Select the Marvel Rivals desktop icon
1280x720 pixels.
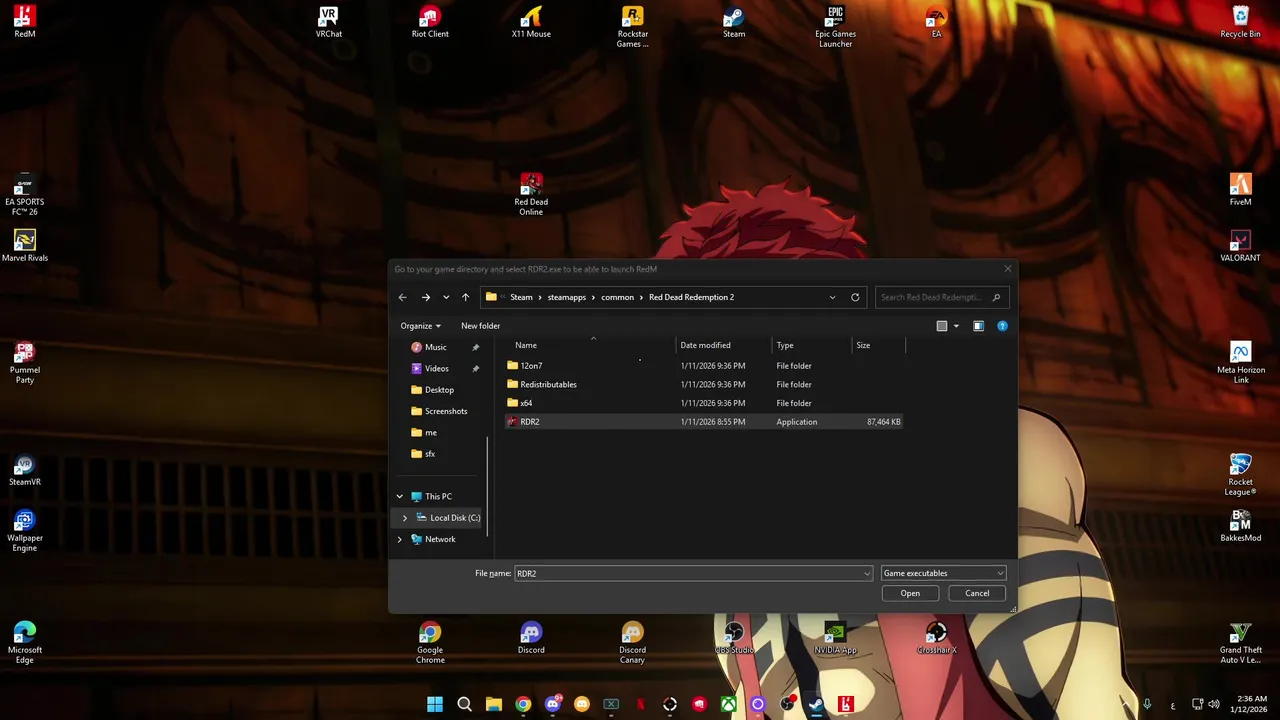pos(25,246)
